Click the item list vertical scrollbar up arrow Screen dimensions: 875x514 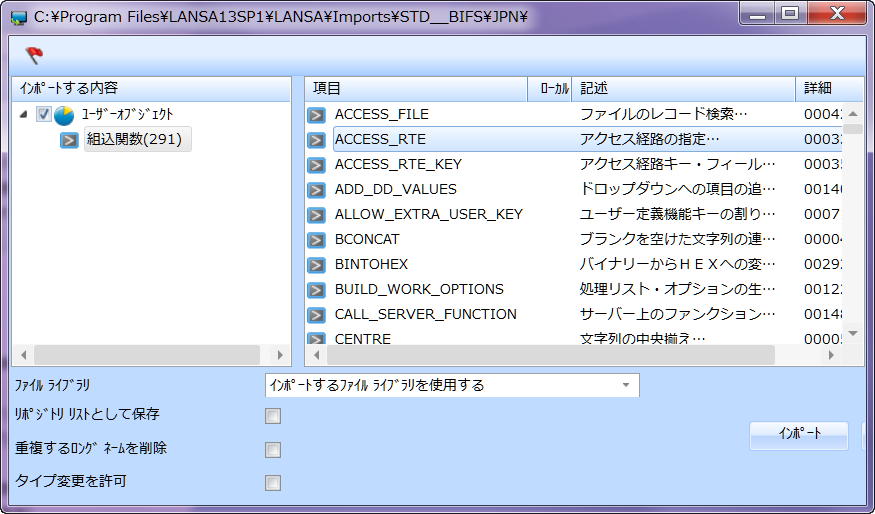pyautogui.click(x=853, y=113)
